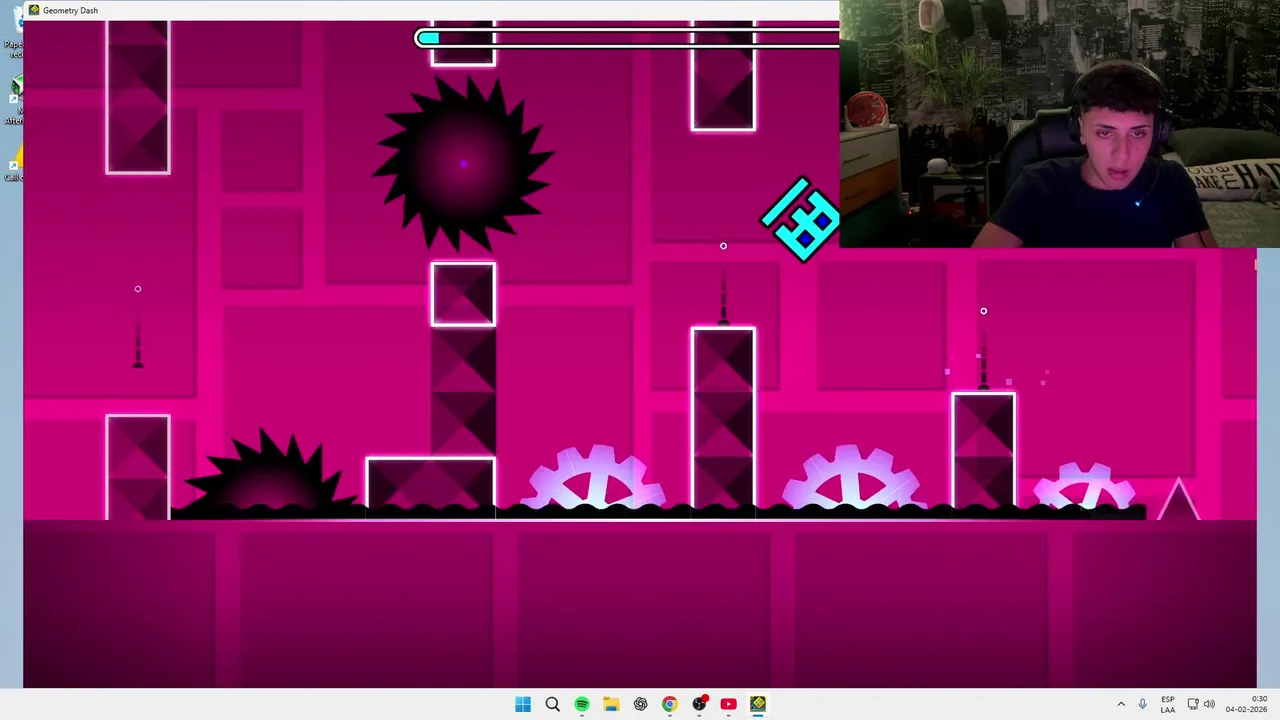Viewport: 1280px width, 720px height.
Task: Open the YouTube taskbar app
Action: click(728, 704)
